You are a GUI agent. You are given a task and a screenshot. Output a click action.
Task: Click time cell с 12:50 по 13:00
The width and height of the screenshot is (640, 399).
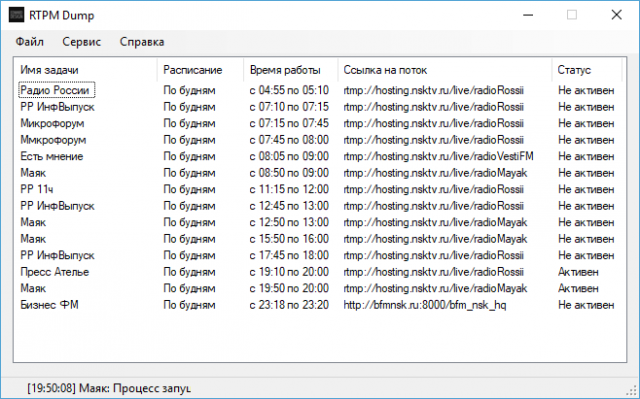(x=289, y=222)
